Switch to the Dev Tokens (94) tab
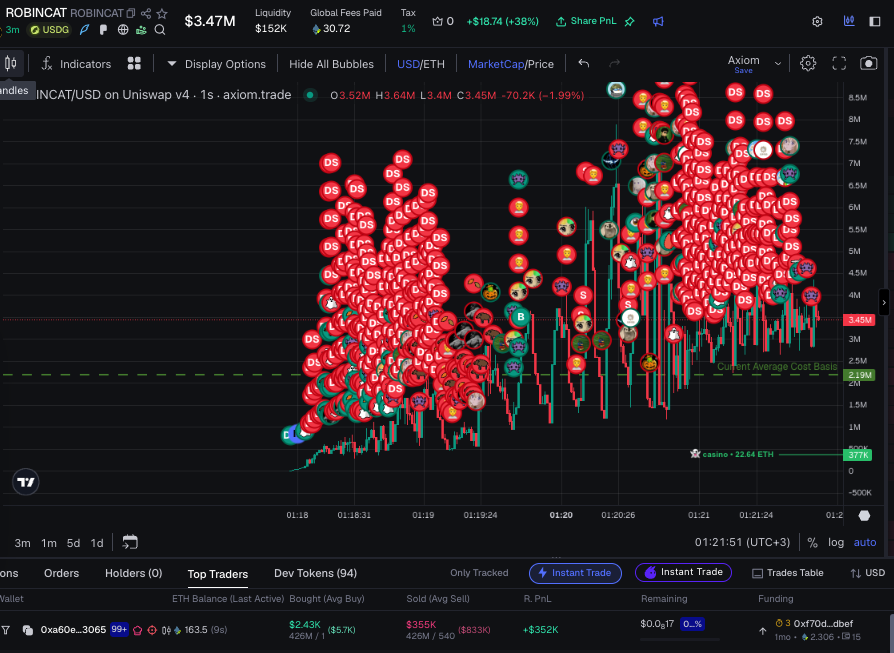This screenshot has height=653, width=894. pyautogui.click(x=315, y=573)
